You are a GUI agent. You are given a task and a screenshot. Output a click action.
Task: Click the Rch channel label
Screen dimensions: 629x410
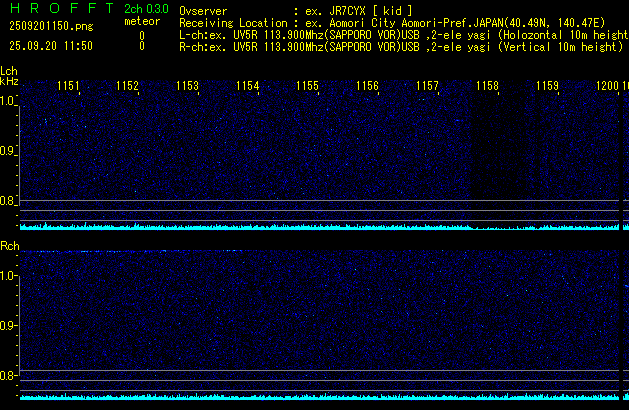(x=9, y=245)
